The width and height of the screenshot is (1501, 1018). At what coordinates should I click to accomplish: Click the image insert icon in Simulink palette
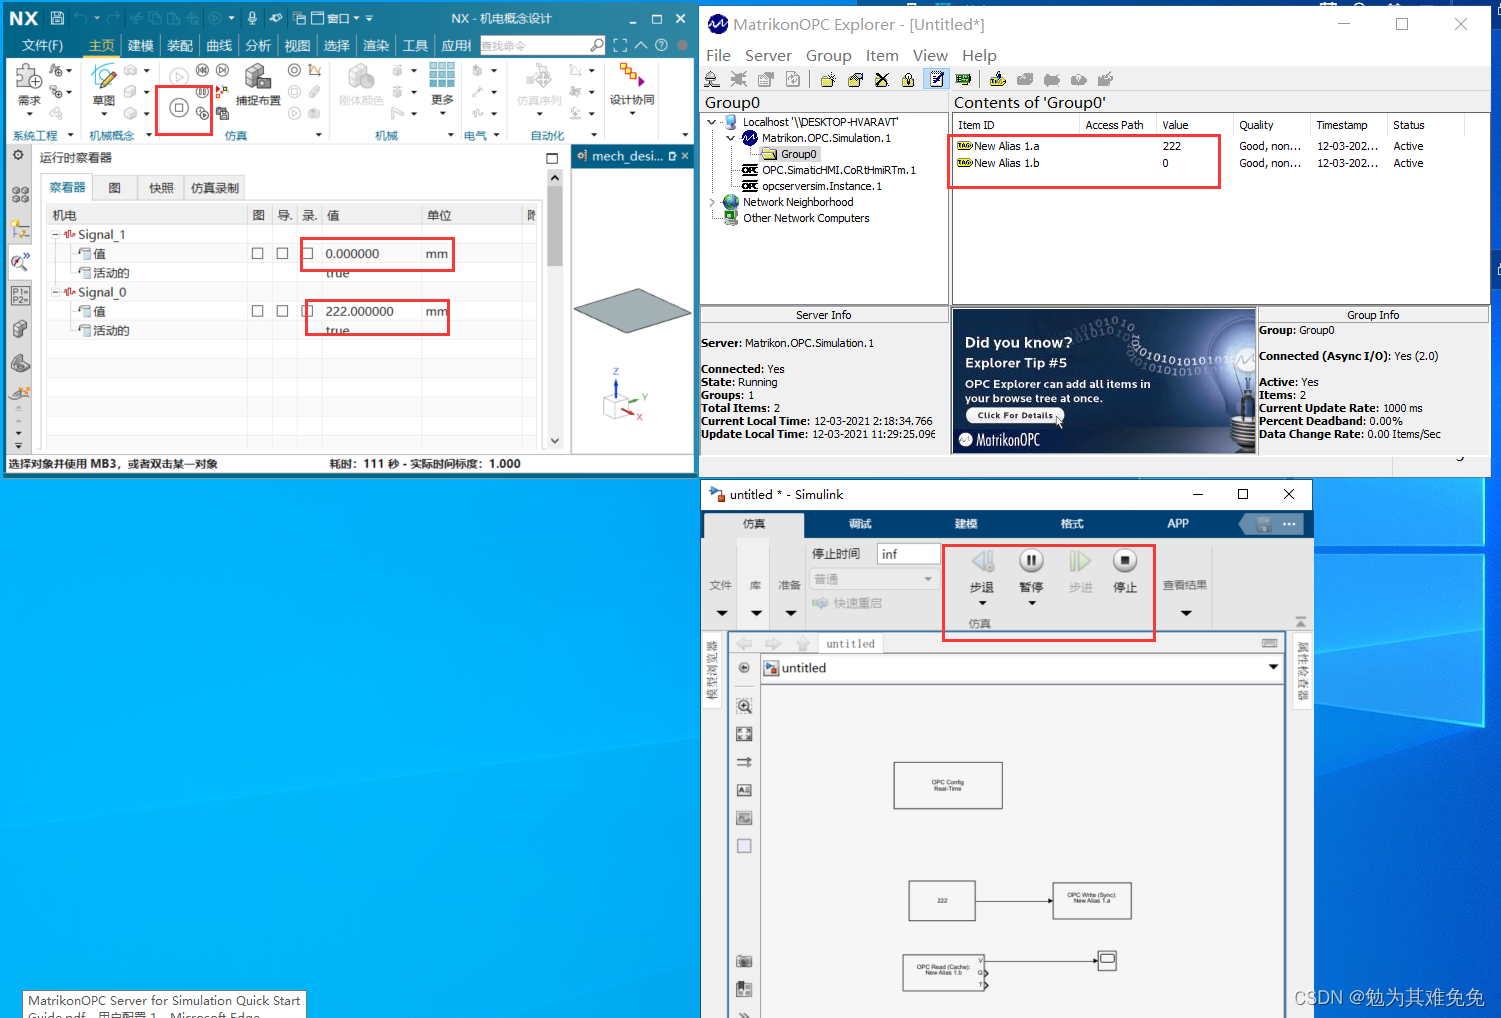pos(744,818)
